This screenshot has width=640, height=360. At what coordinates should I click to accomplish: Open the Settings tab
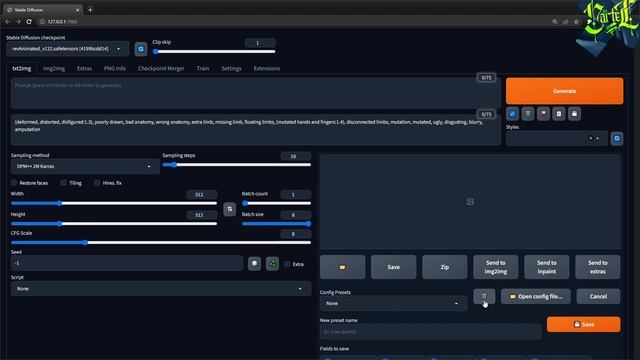[x=231, y=69]
